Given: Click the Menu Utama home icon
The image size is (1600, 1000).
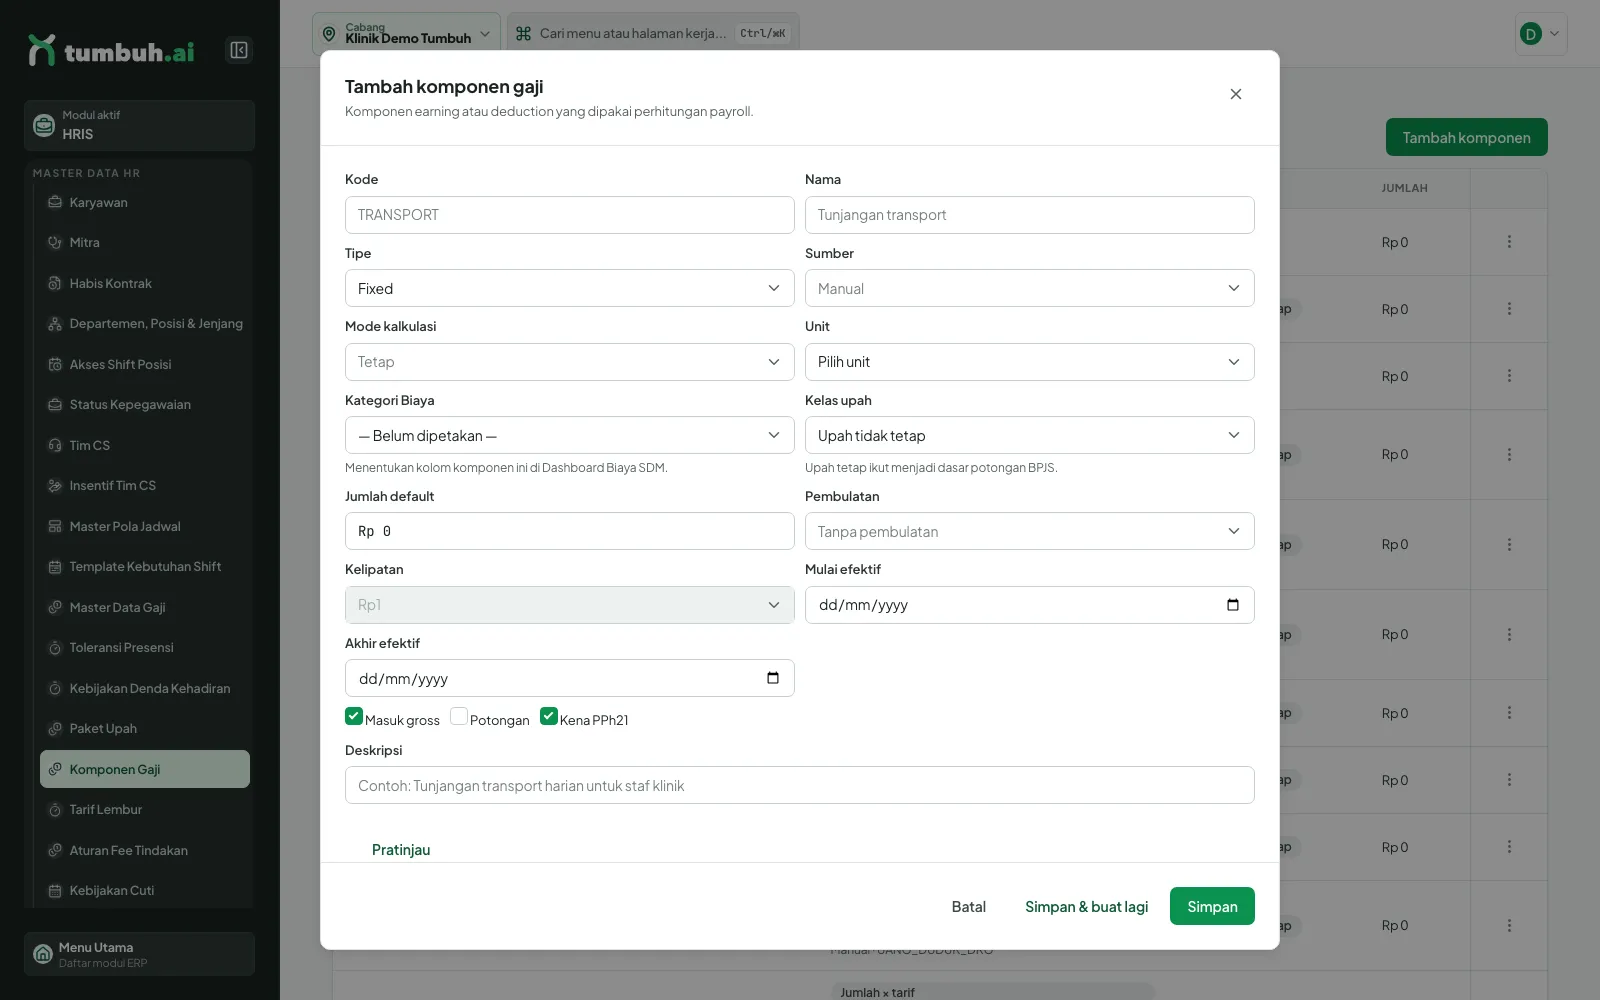Looking at the screenshot, I should 43,954.
